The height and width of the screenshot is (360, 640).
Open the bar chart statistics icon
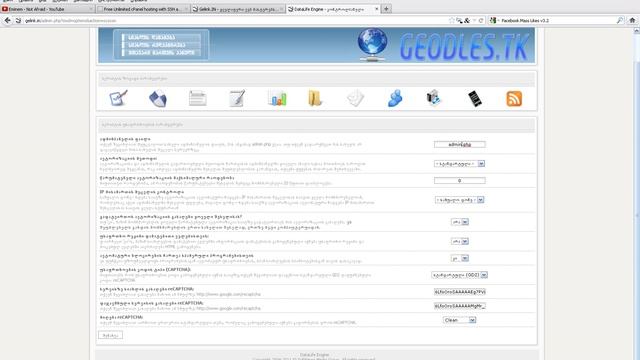[277, 98]
